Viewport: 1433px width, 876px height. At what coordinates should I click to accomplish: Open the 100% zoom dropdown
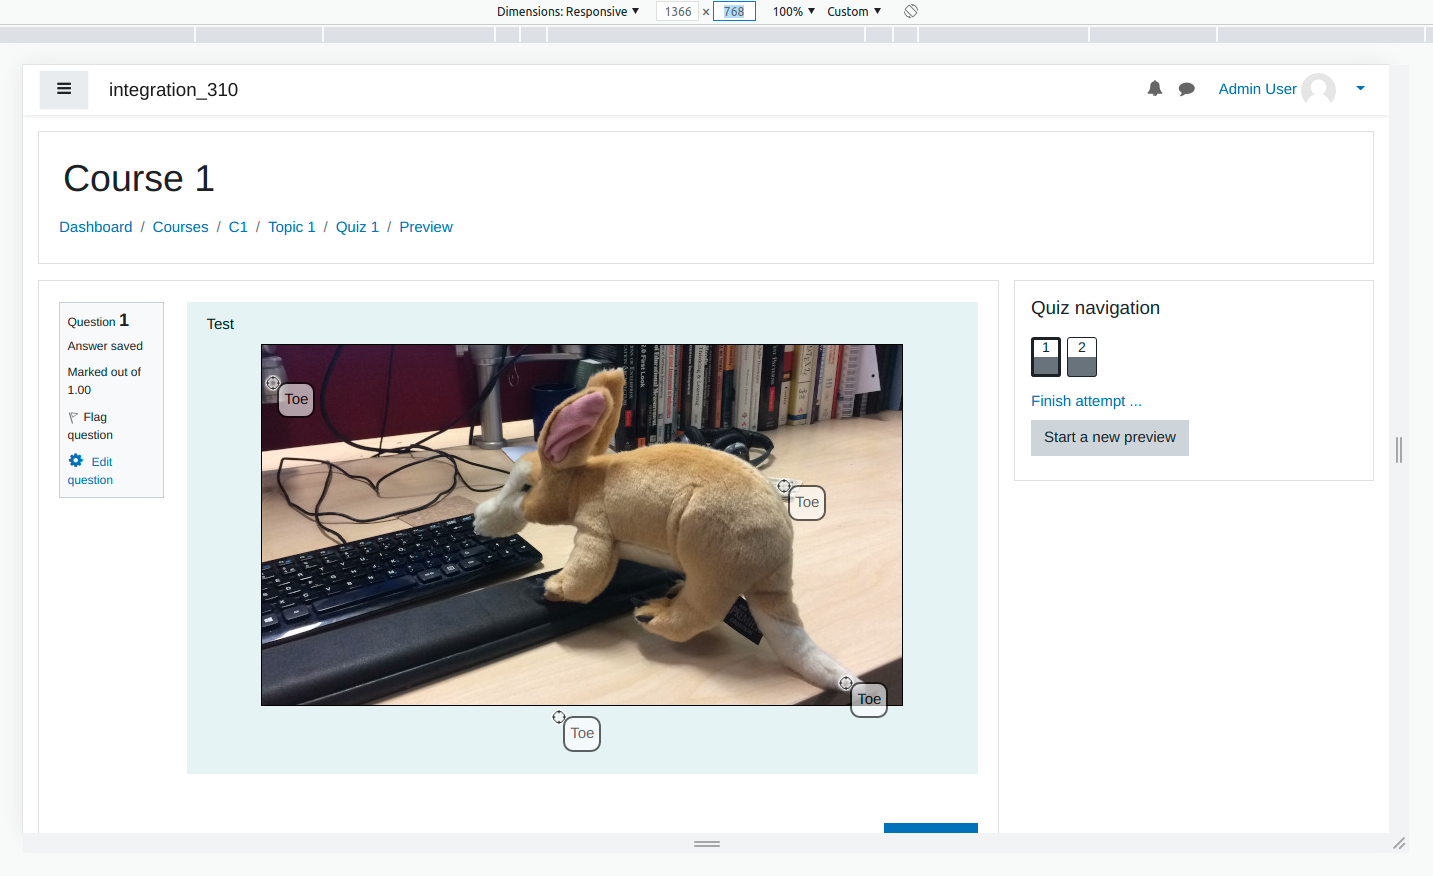click(x=794, y=12)
